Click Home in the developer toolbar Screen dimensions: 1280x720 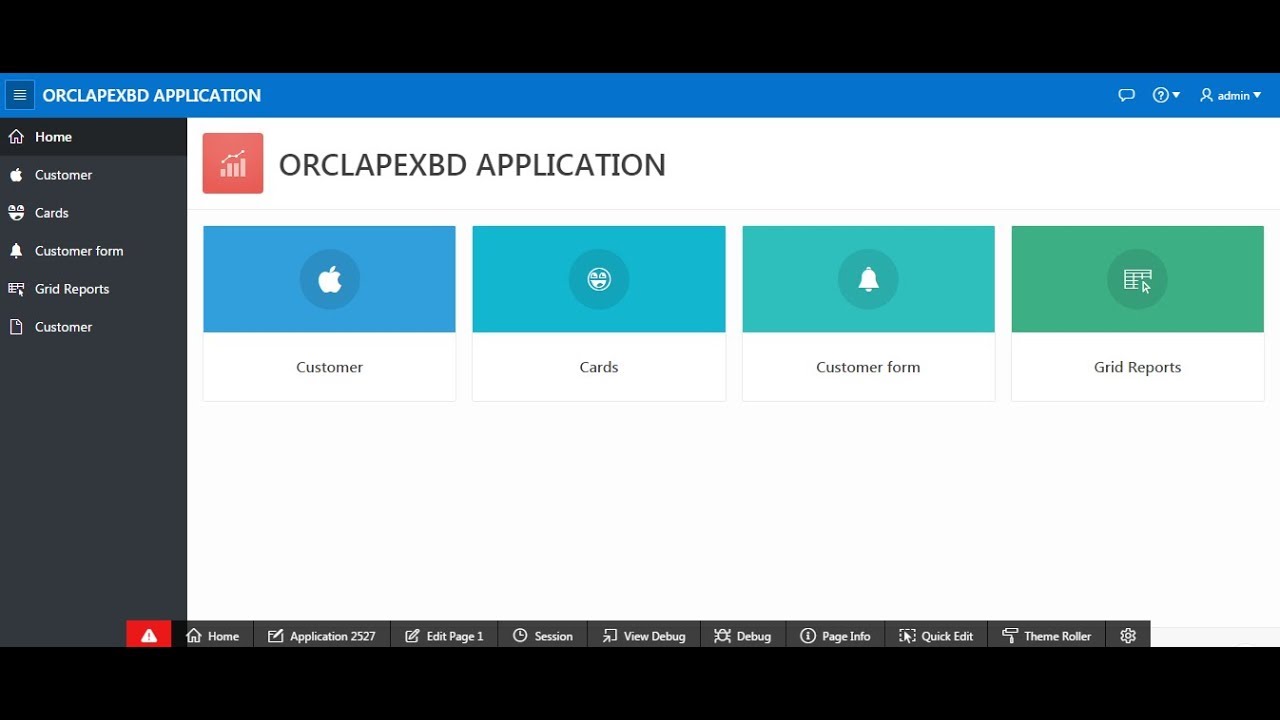point(213,636)
